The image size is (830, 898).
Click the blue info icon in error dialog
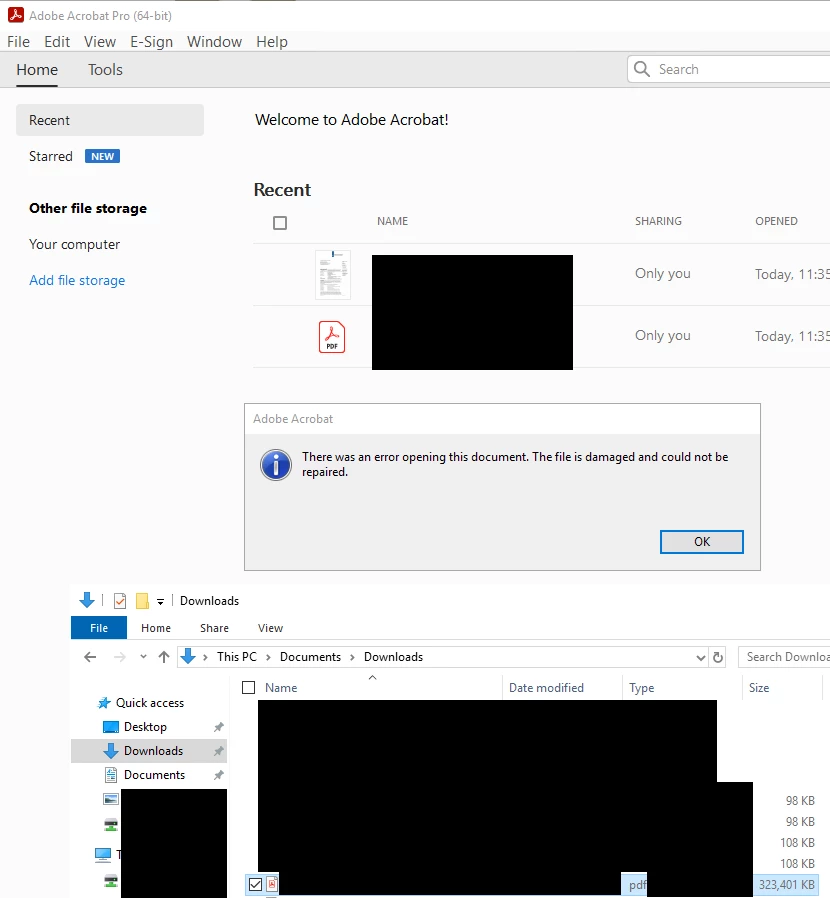[x=276, y=464]
